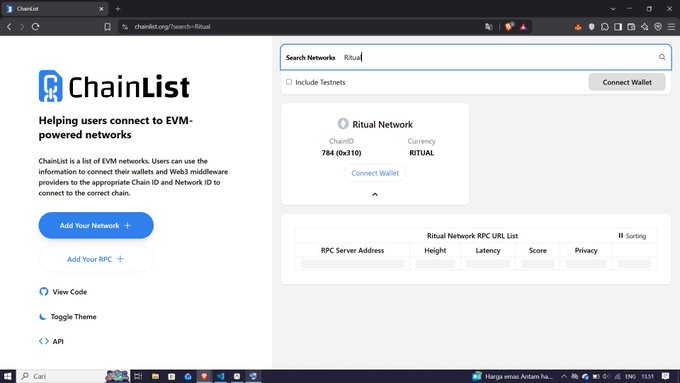Open Visual Studio Code from the taskbar
680x383 pixels.
coord(220,376)
